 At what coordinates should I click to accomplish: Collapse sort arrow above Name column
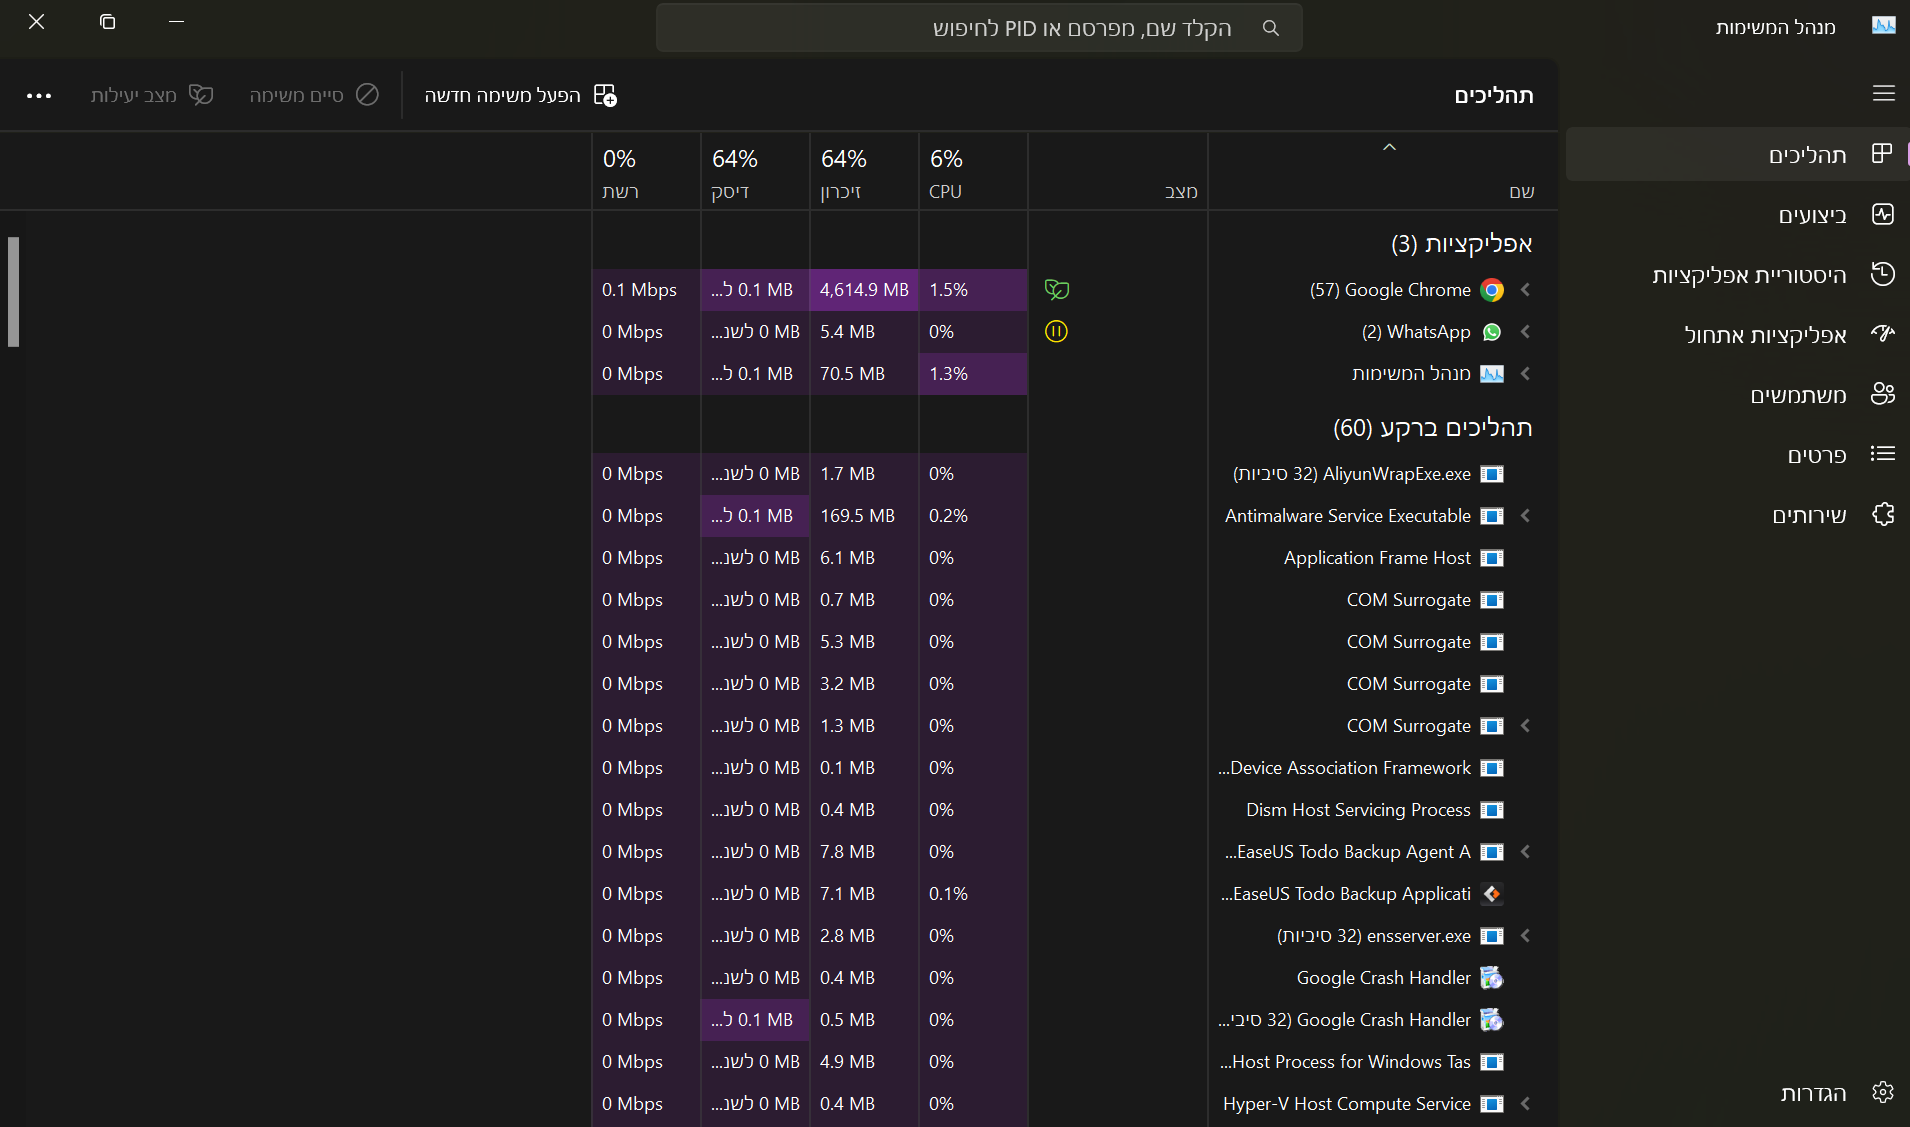click(x=1389, y=147)
